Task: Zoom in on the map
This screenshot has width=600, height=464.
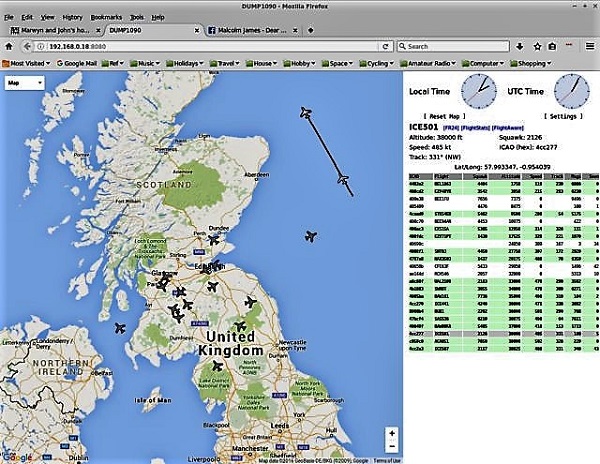Action: (x=392, y=433)
